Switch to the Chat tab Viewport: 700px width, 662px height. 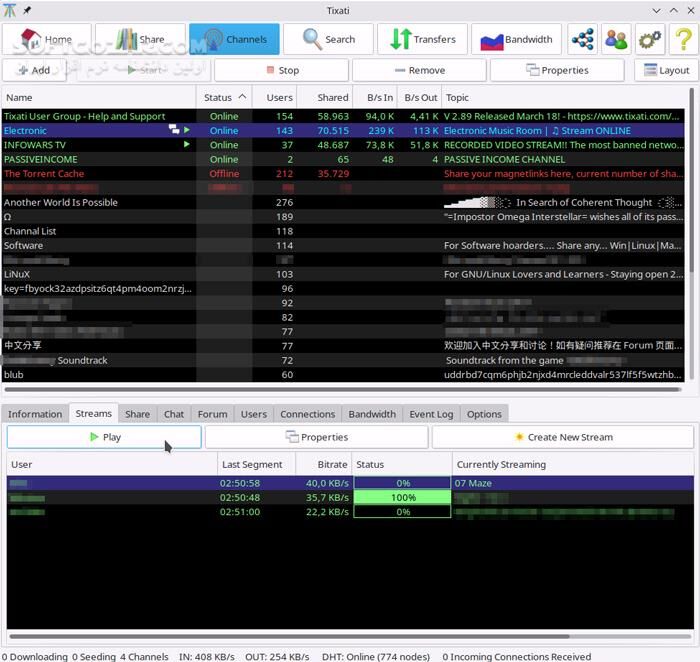coord(174,414)
